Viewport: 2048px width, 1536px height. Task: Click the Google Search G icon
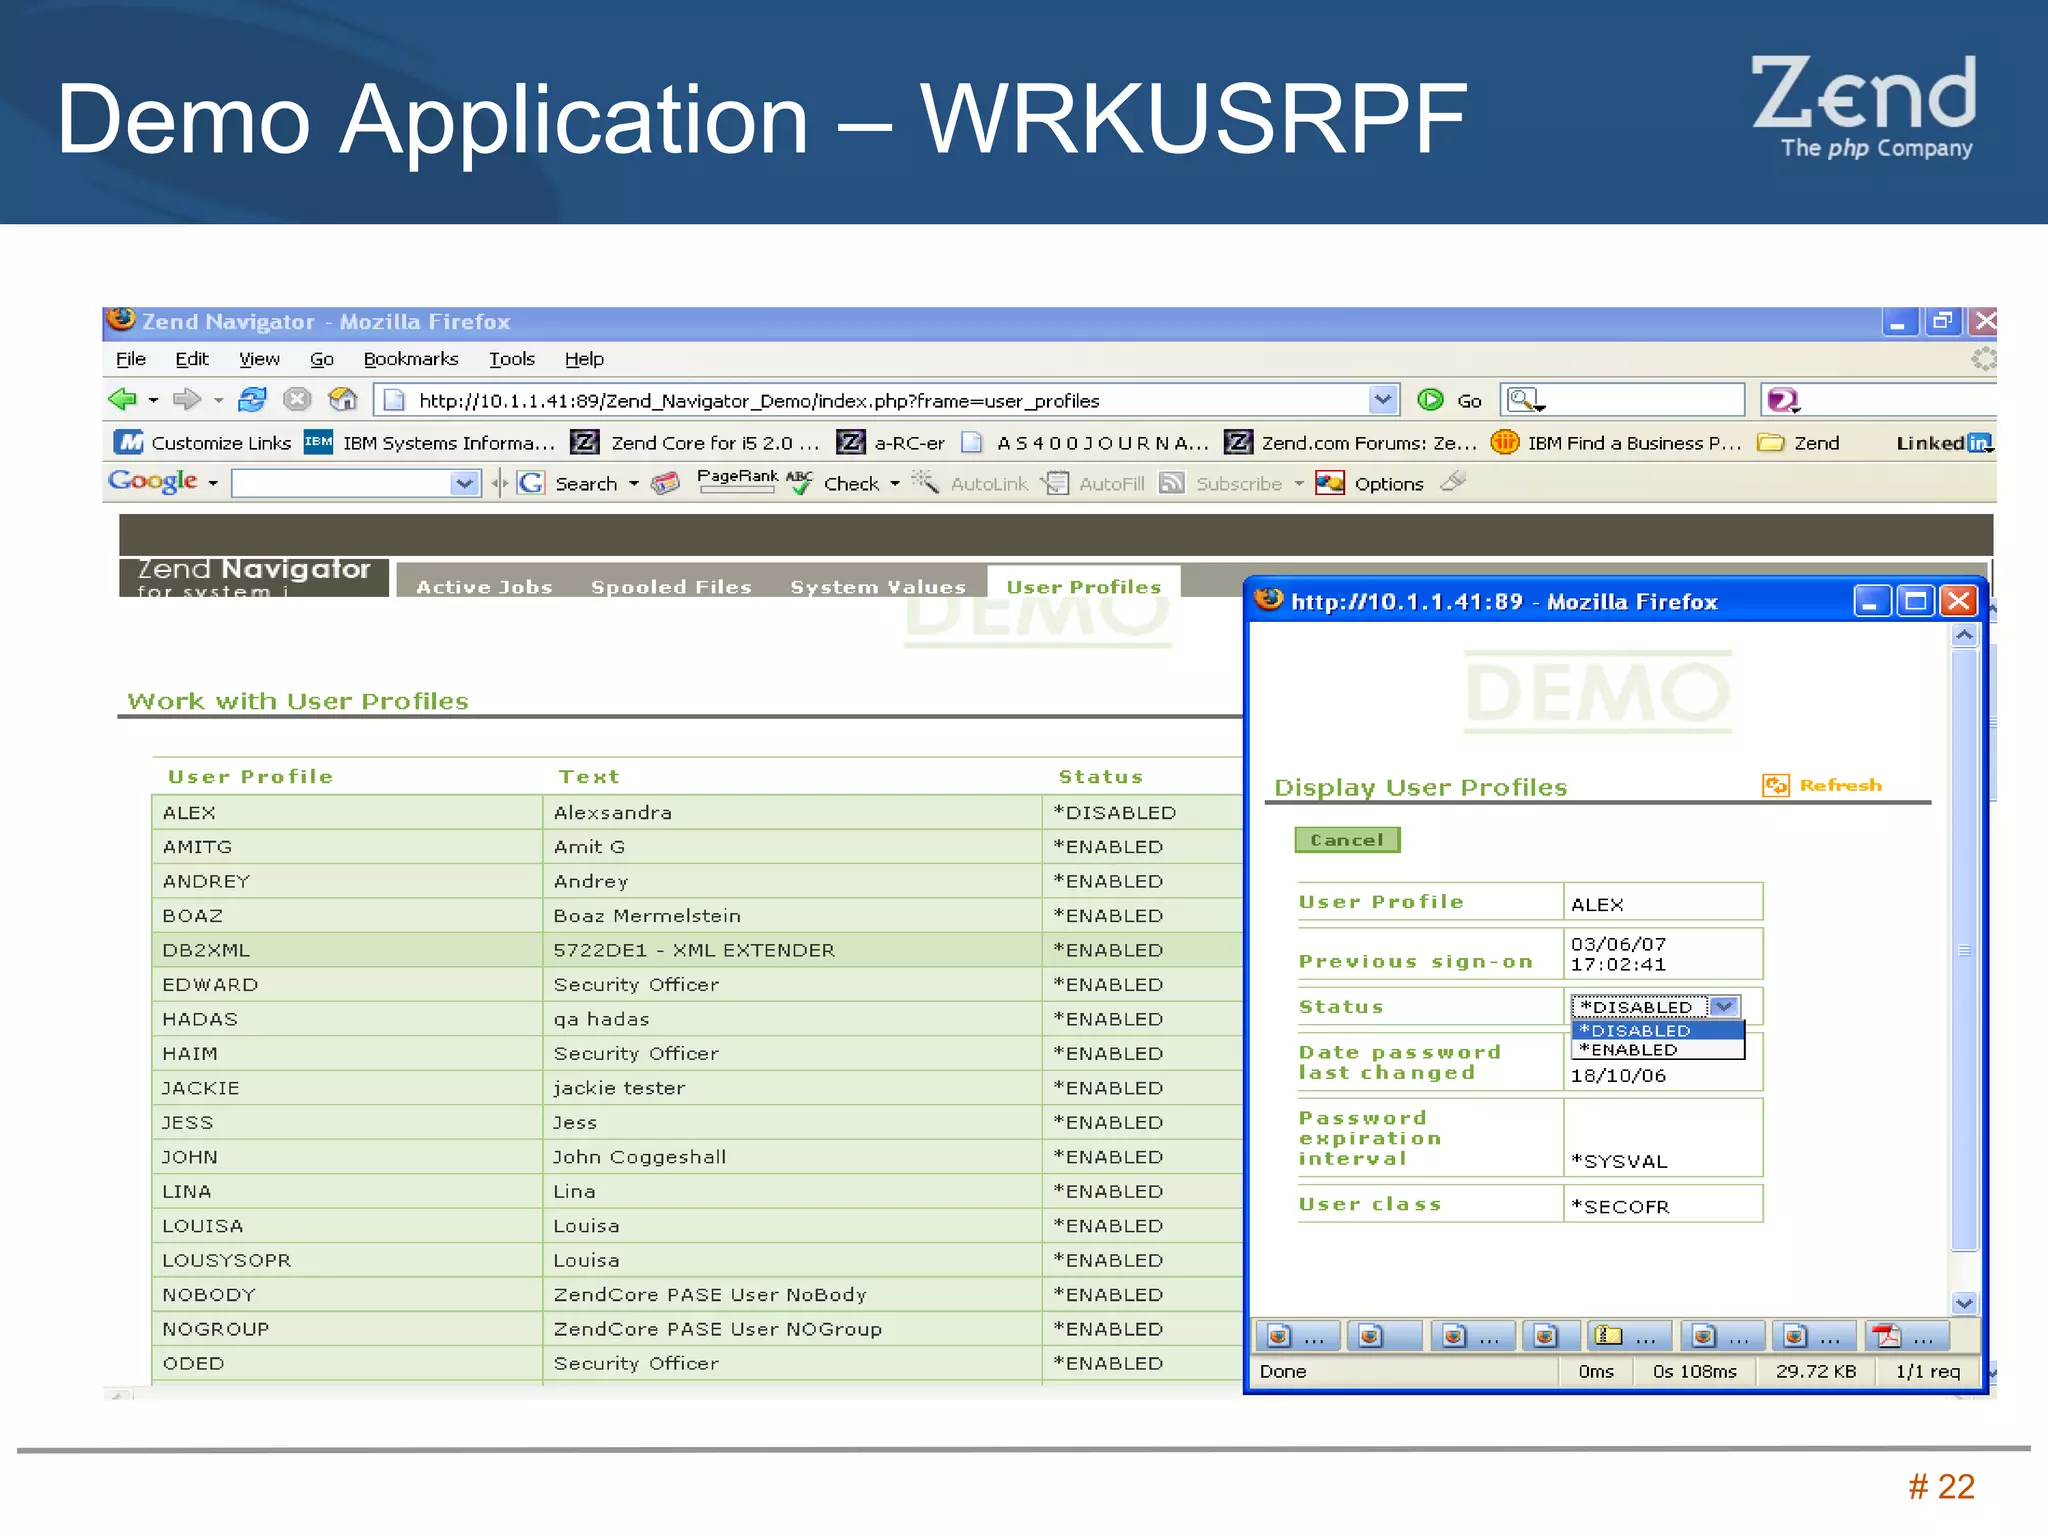[x=531, y=483]
